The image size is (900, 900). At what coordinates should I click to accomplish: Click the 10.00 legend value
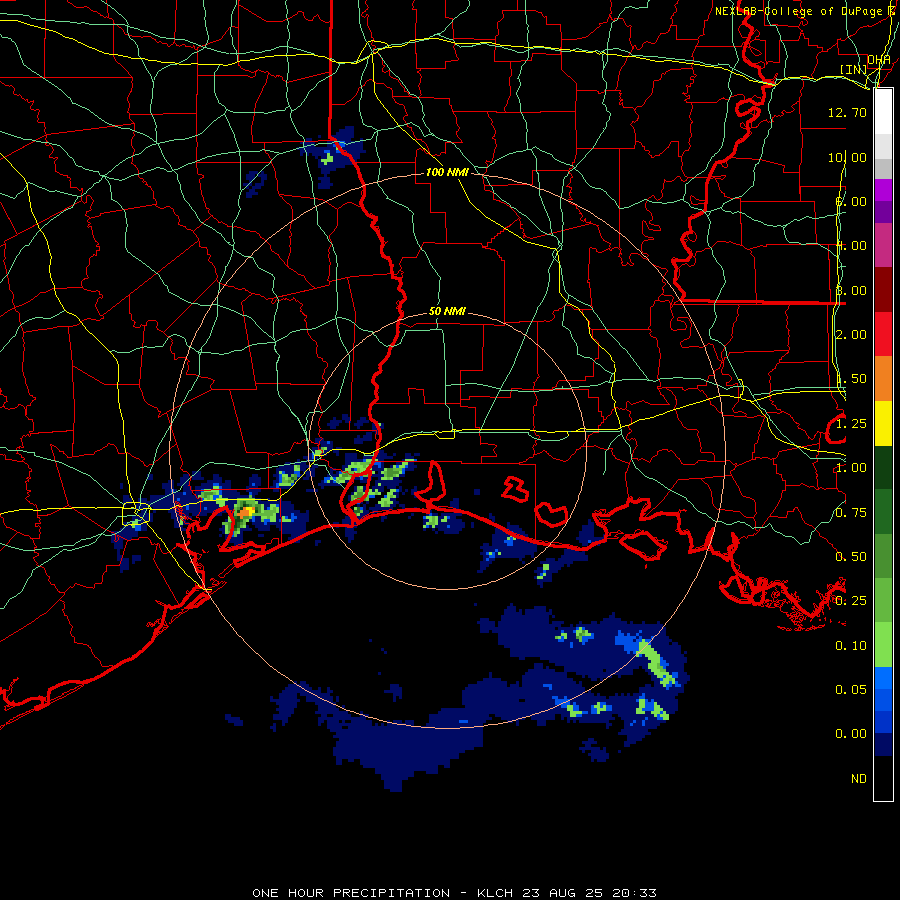(x=847, y=157)
